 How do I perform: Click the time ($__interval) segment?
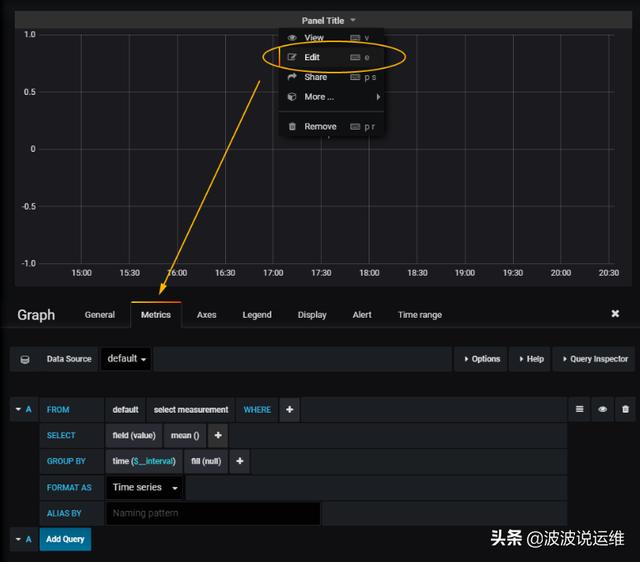pyautogui.click(x=144, y=461)
